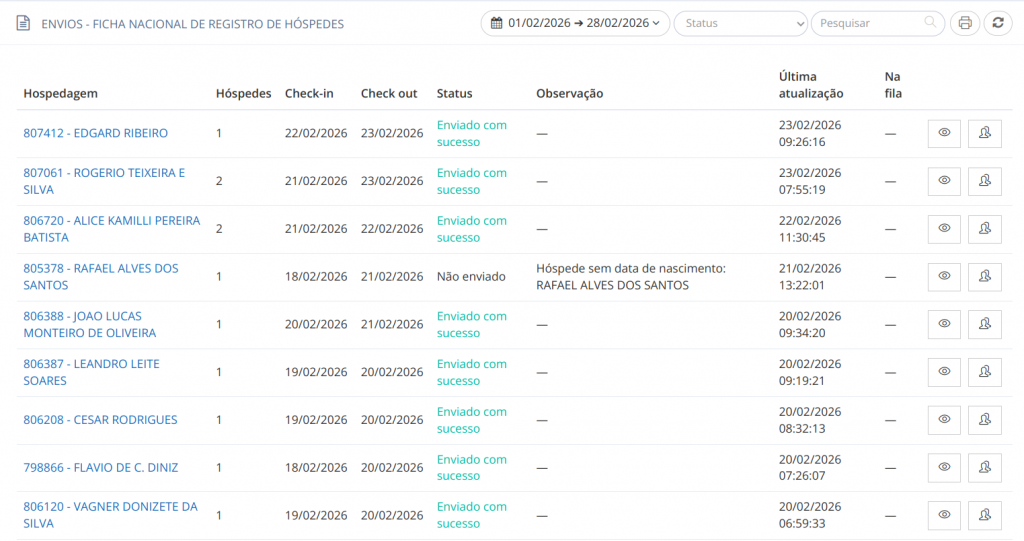Sort by the Check-in column header
The width and height of the screenshot is (1024, 541).
309,94
